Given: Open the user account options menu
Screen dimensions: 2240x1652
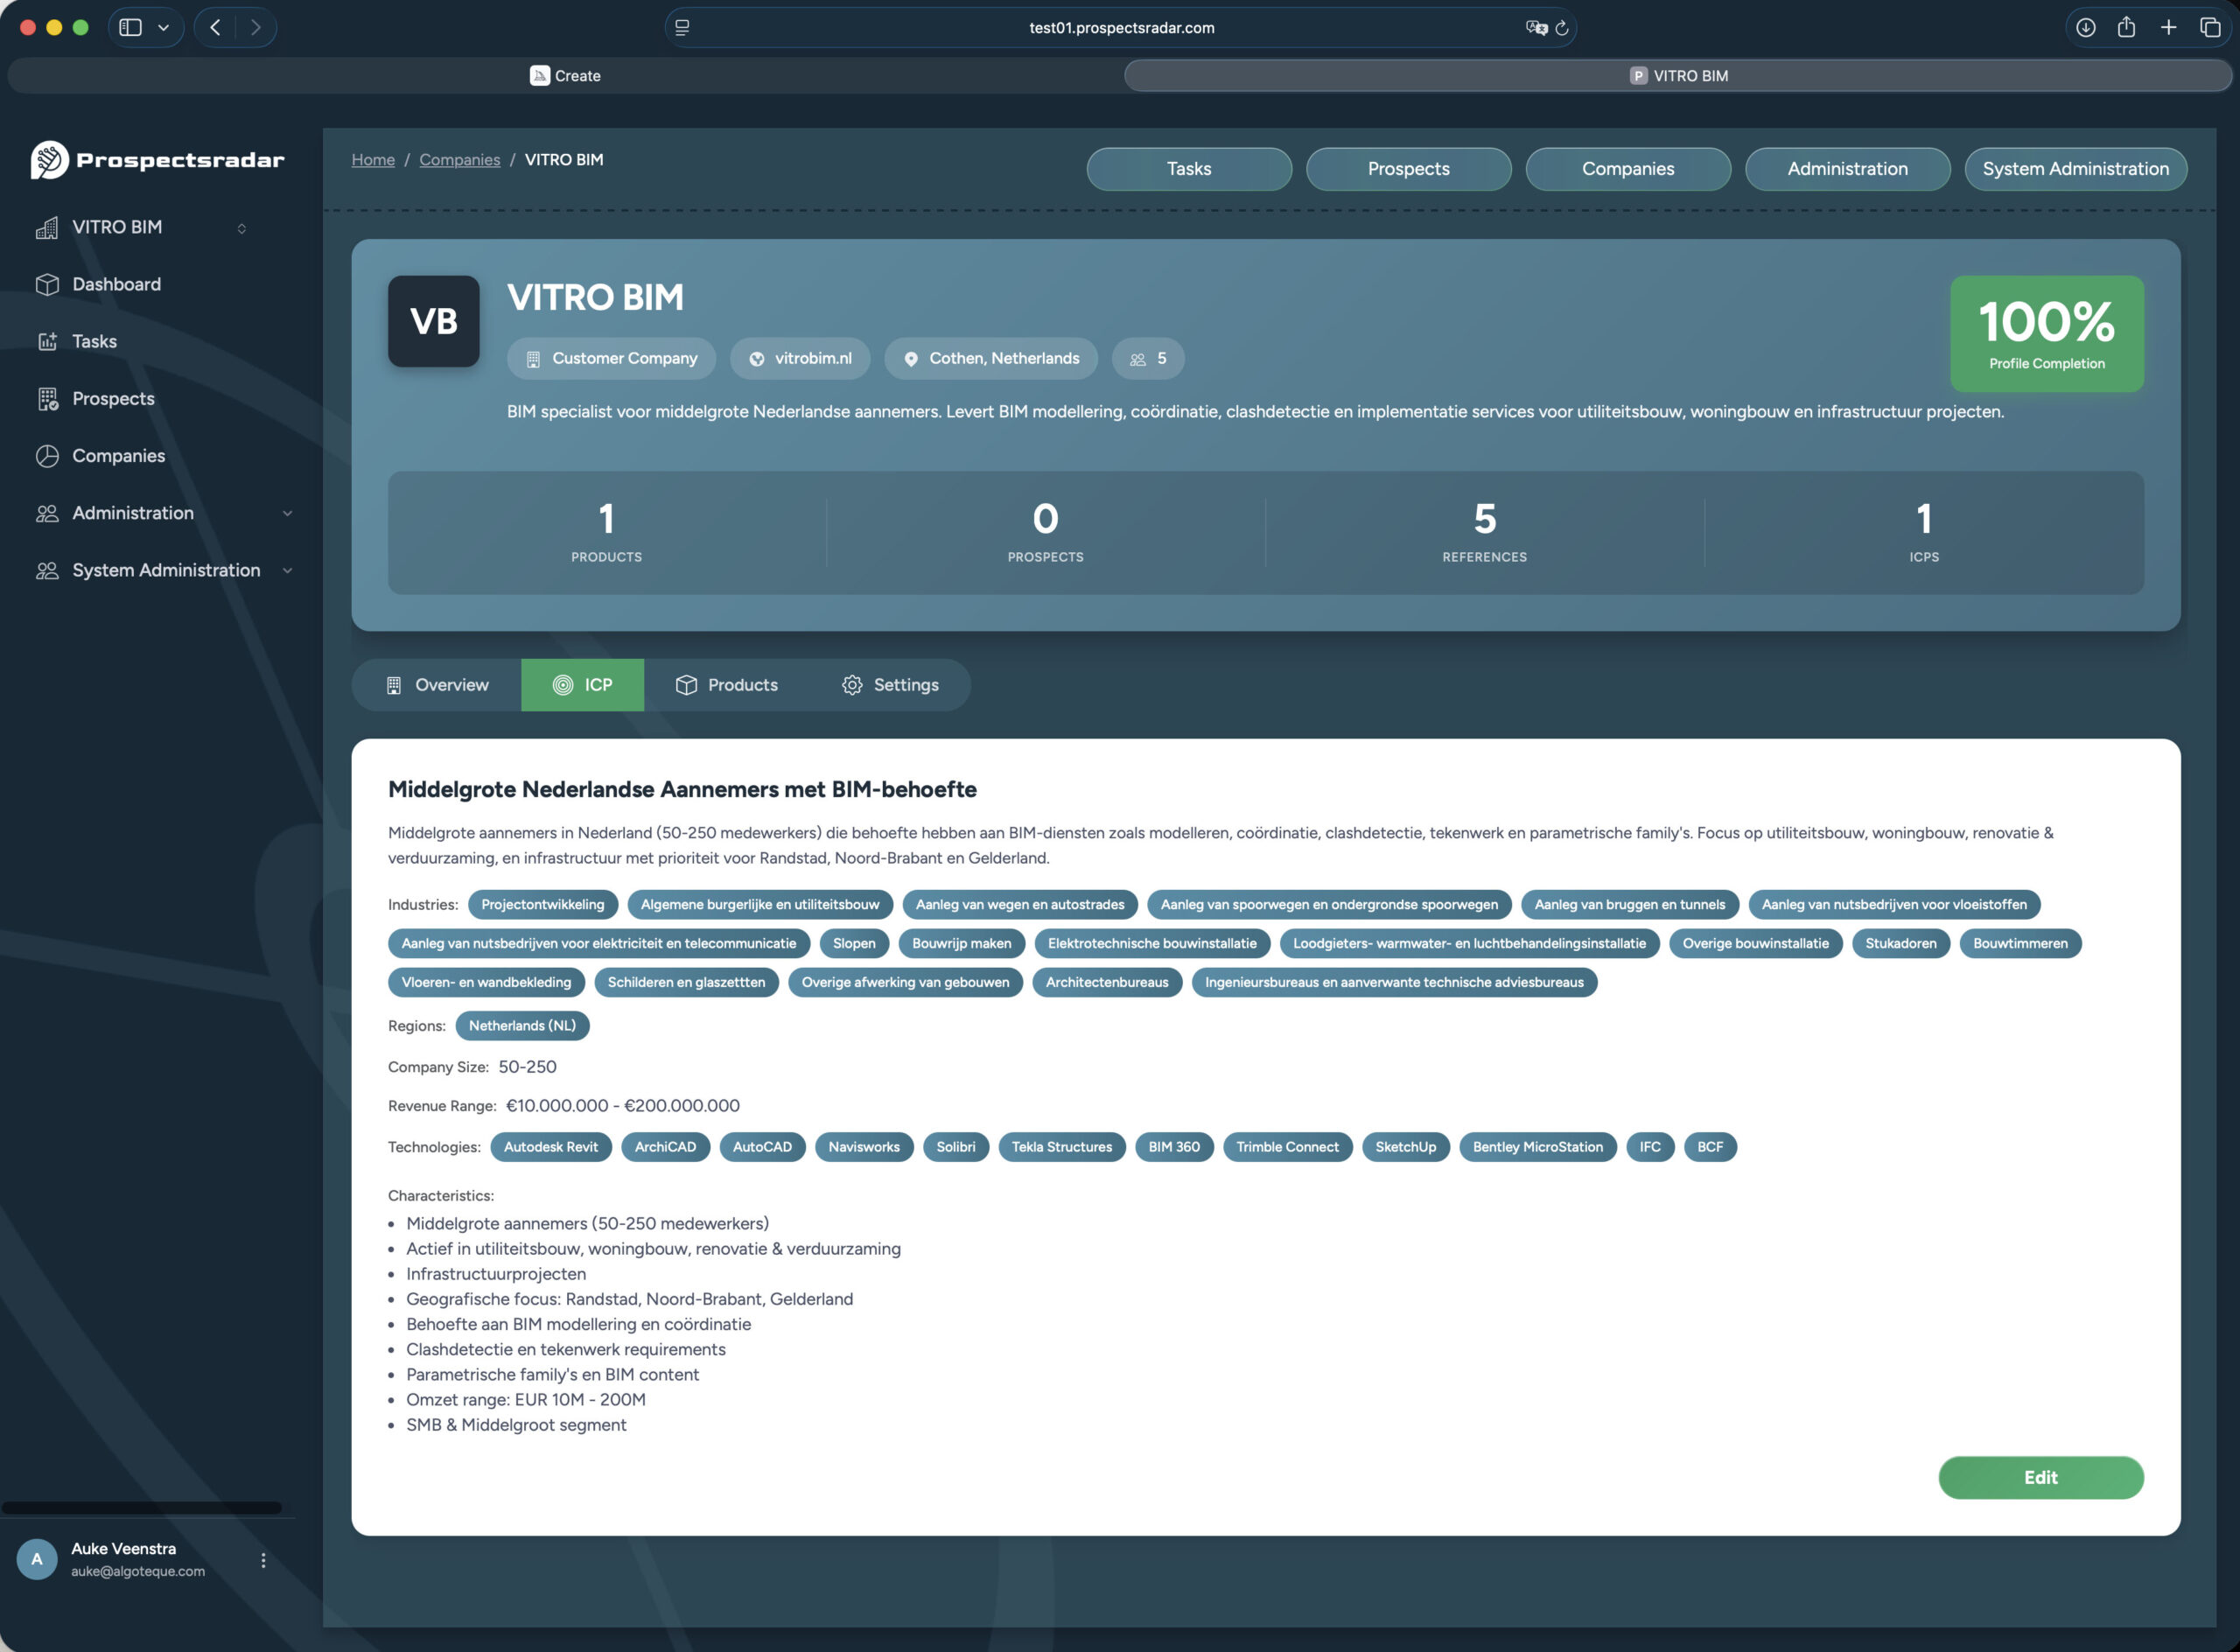Looking at the screenshot, I should point(264,1558).
